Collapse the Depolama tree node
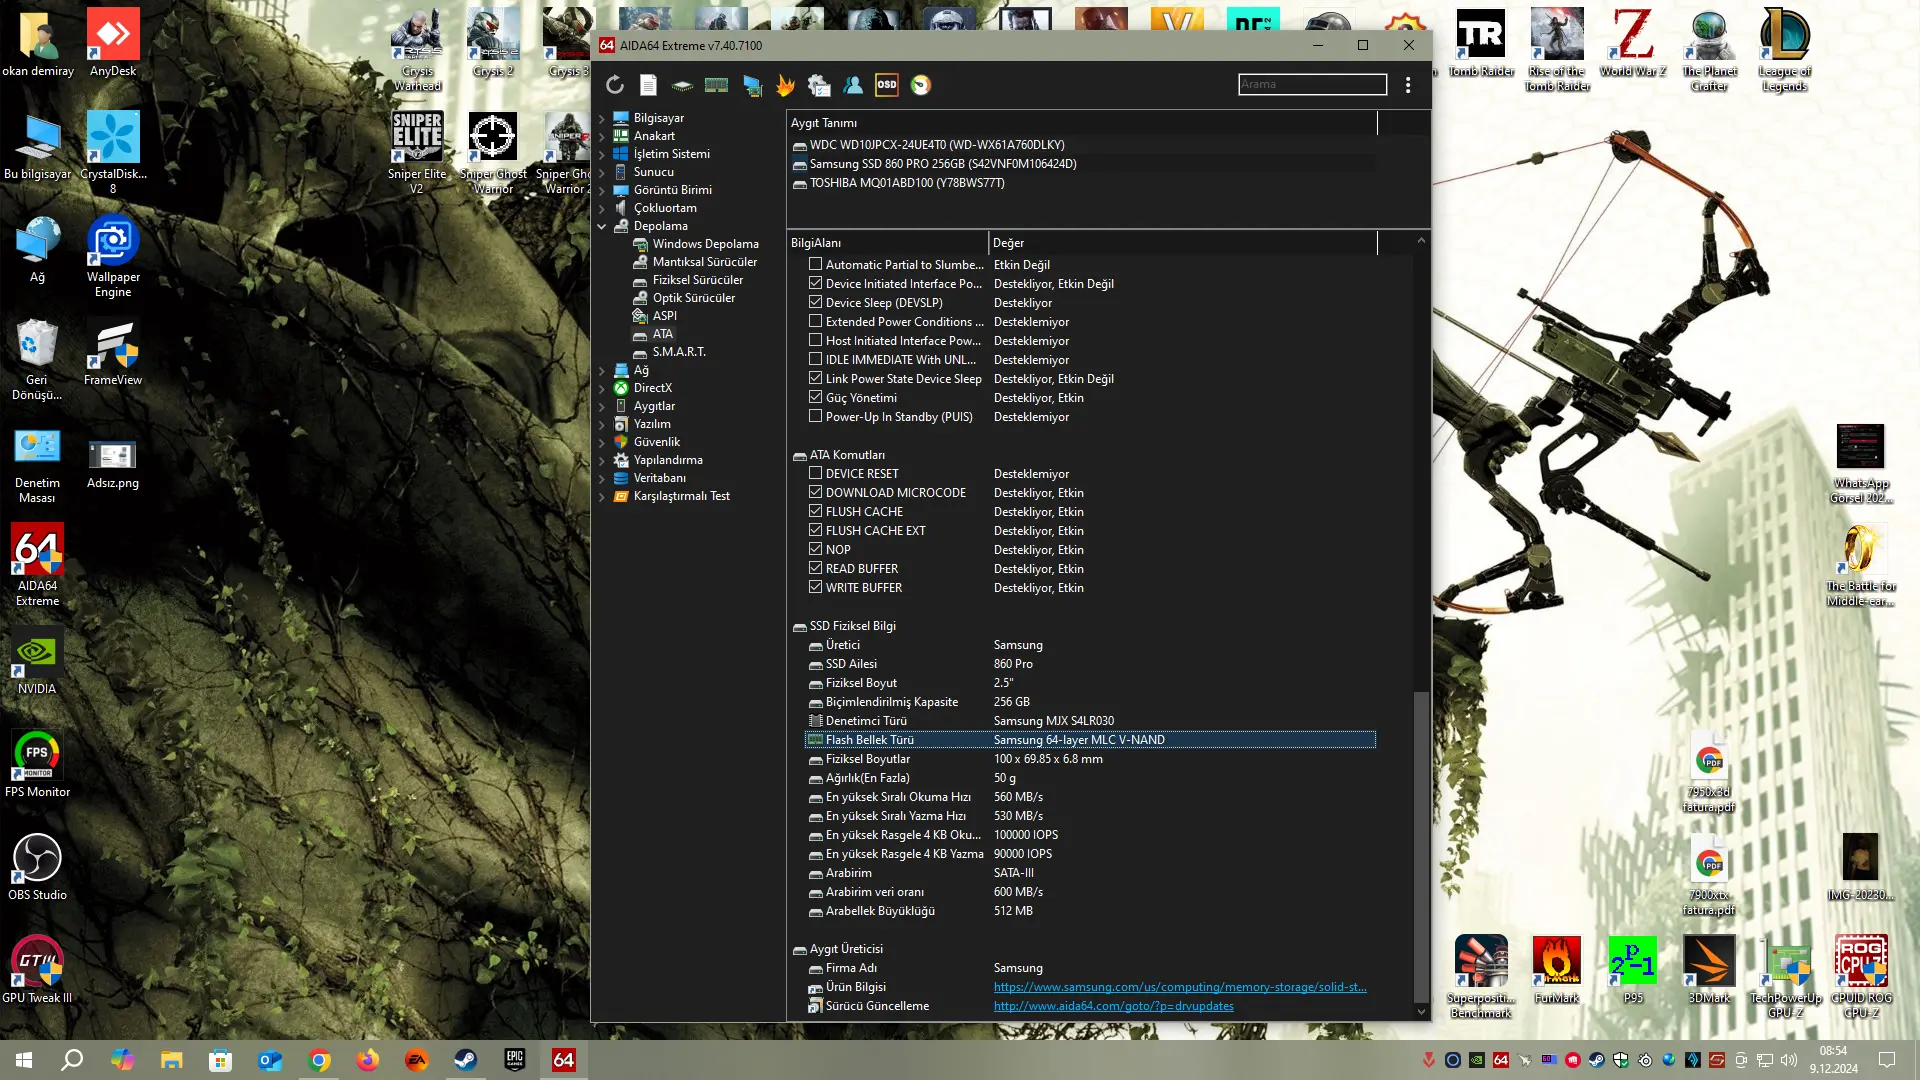1920x1080 pixels. tap(602, 226)
